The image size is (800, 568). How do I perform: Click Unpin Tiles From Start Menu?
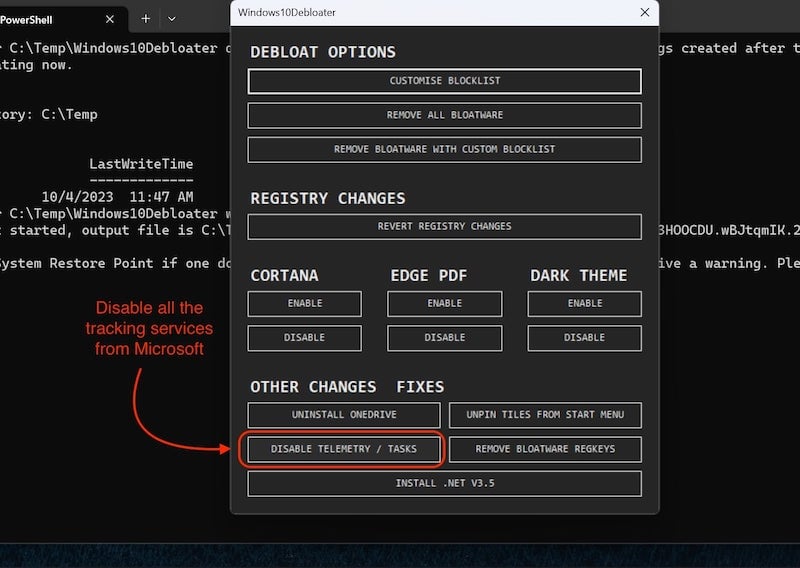pyautogui.click(x=545, y=415)
